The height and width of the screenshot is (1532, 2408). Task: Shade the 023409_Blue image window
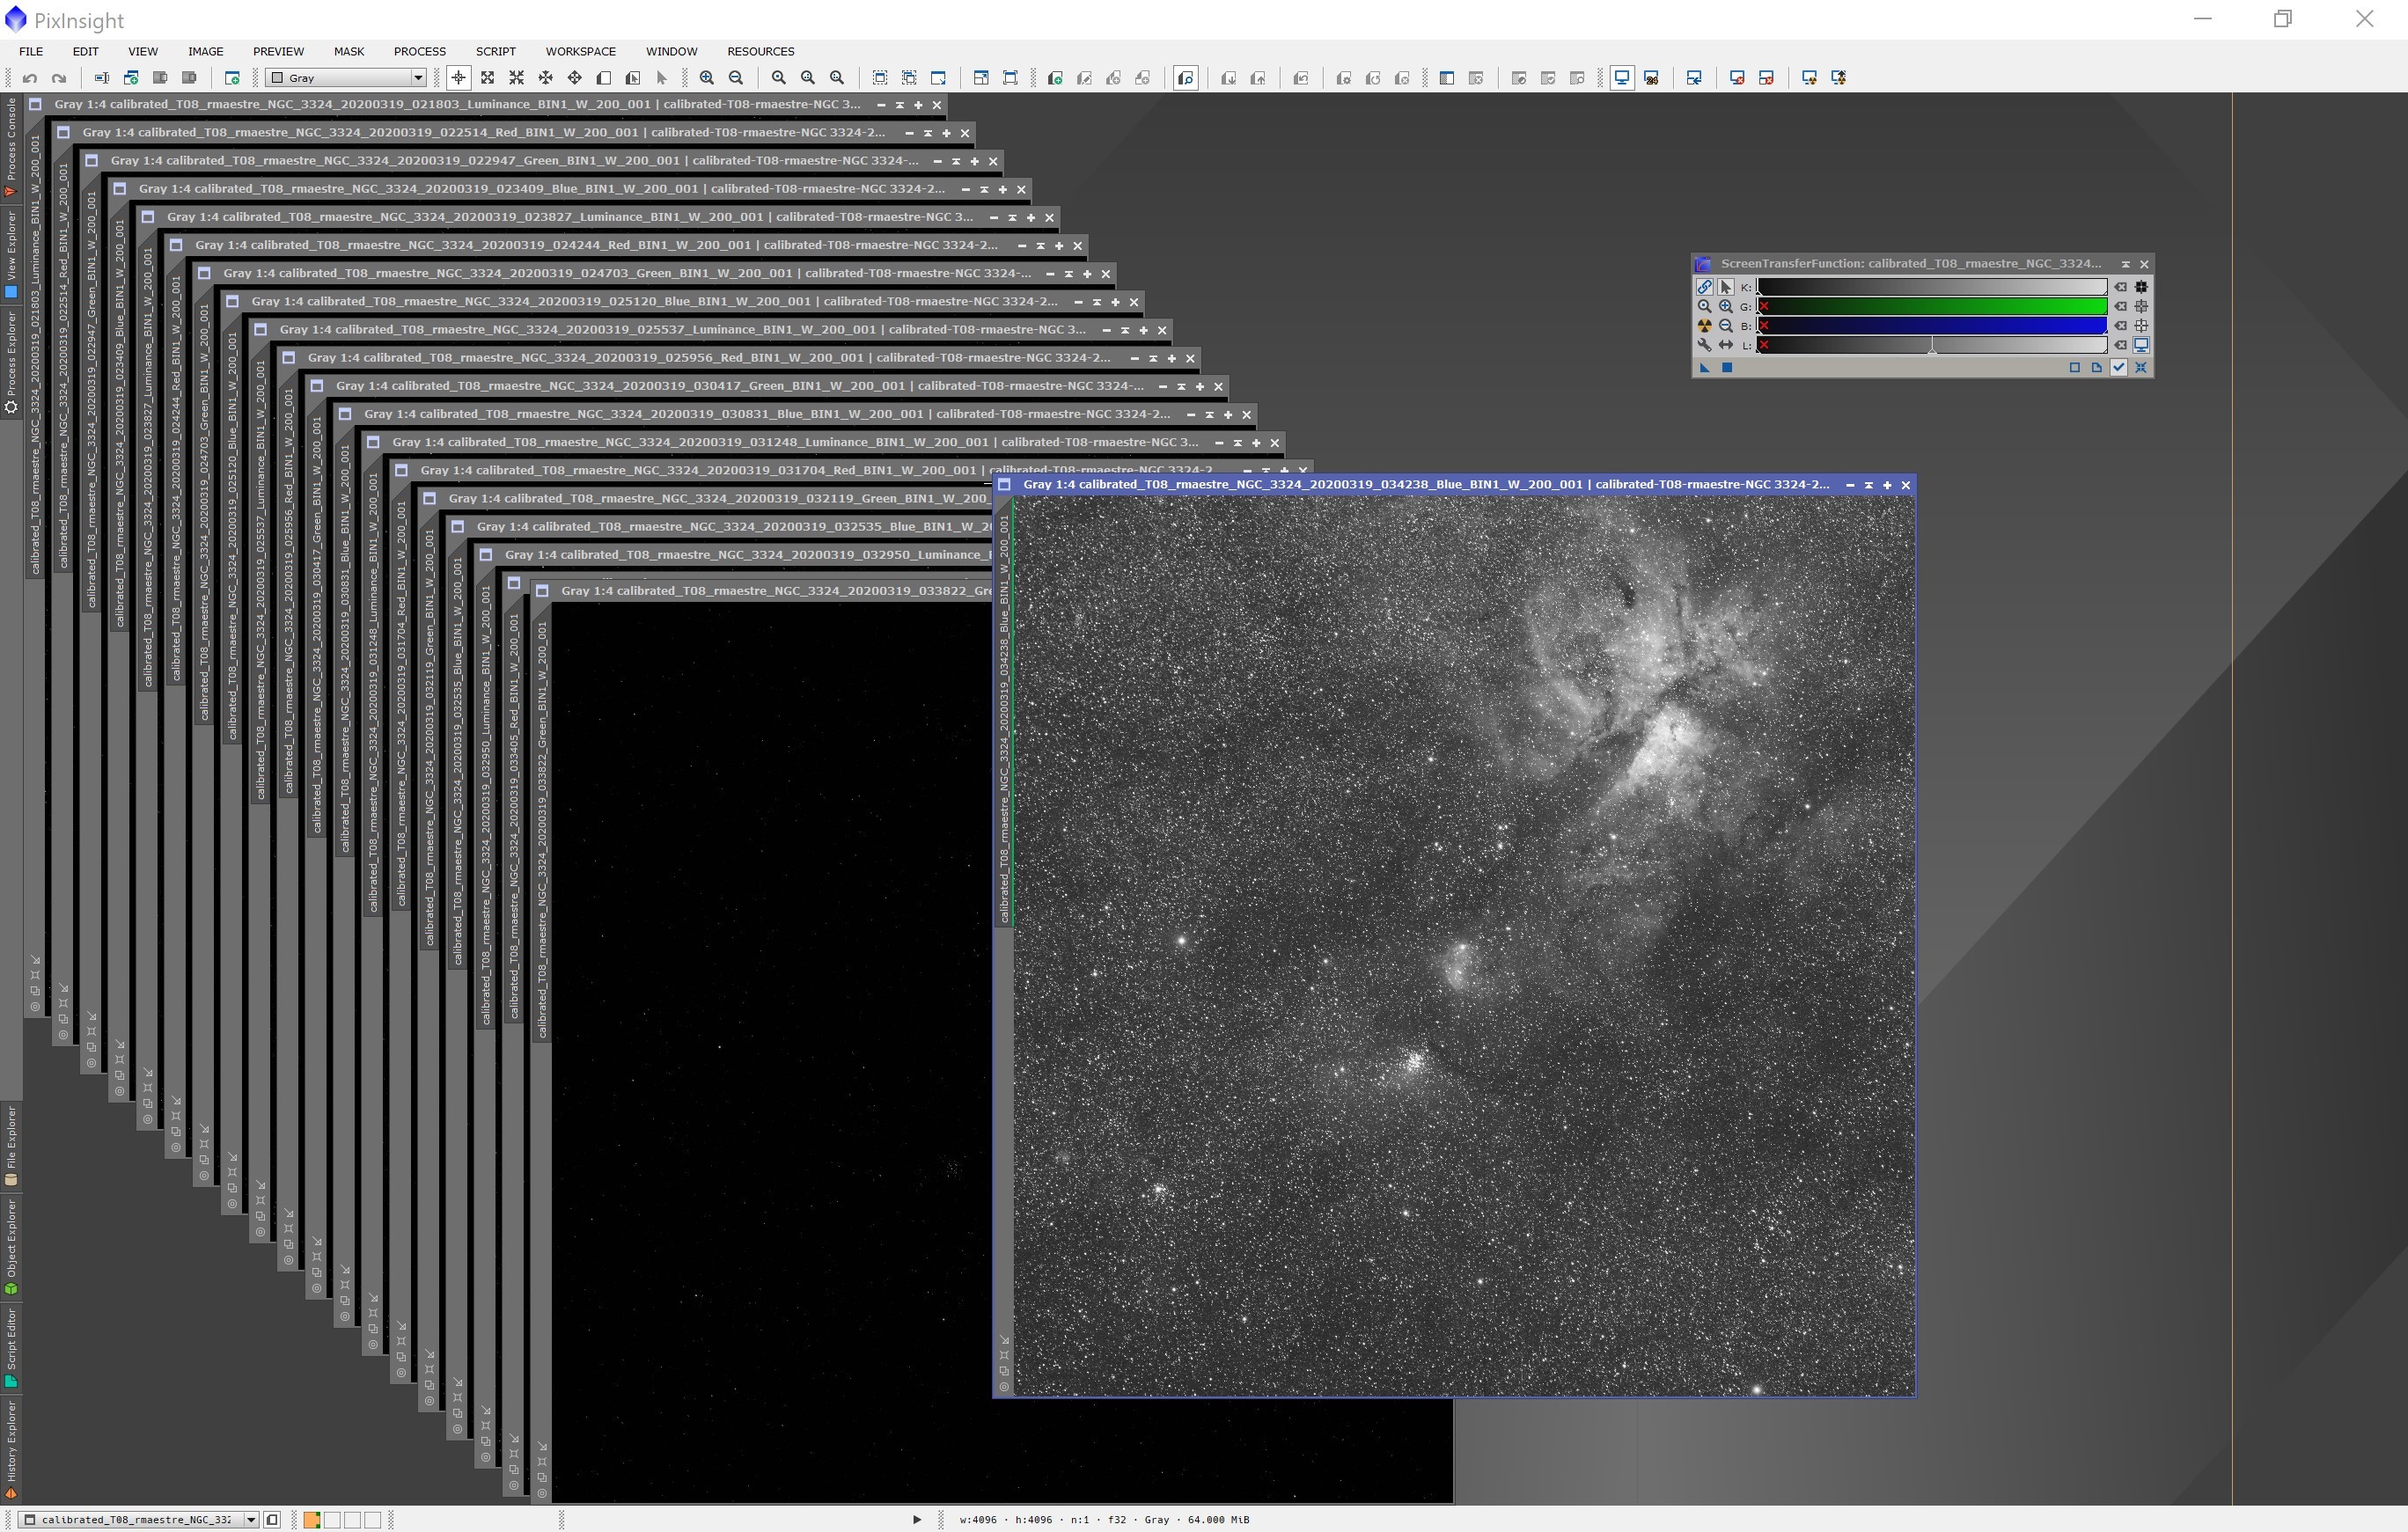(983, 189)
